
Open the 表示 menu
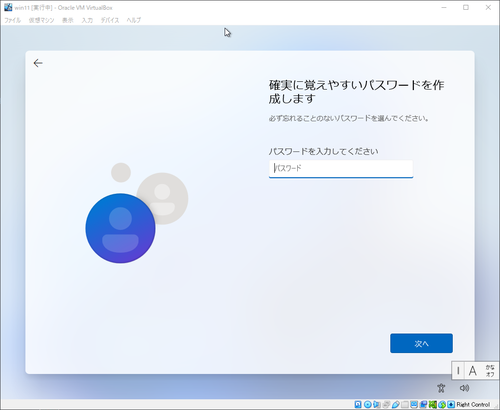pyautogui.click(x=68, y=20)
